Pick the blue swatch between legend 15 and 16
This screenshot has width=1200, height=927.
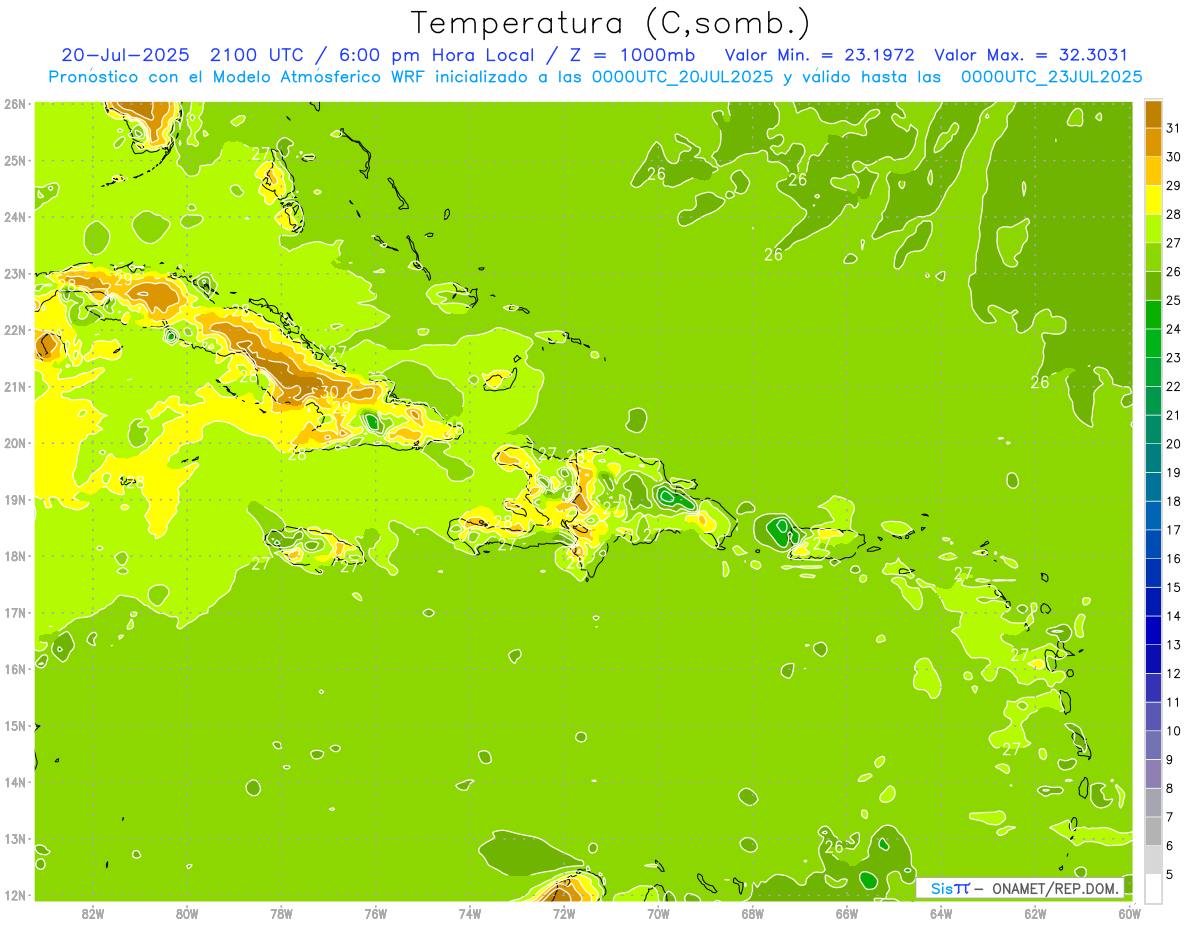(x=1153, y=572)
